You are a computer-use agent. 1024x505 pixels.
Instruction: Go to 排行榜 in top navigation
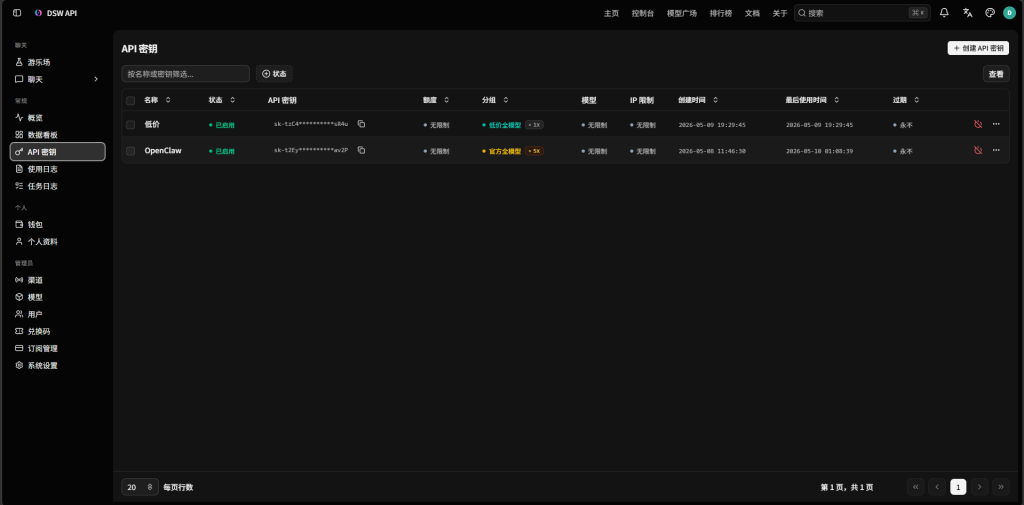click(721, 13)
